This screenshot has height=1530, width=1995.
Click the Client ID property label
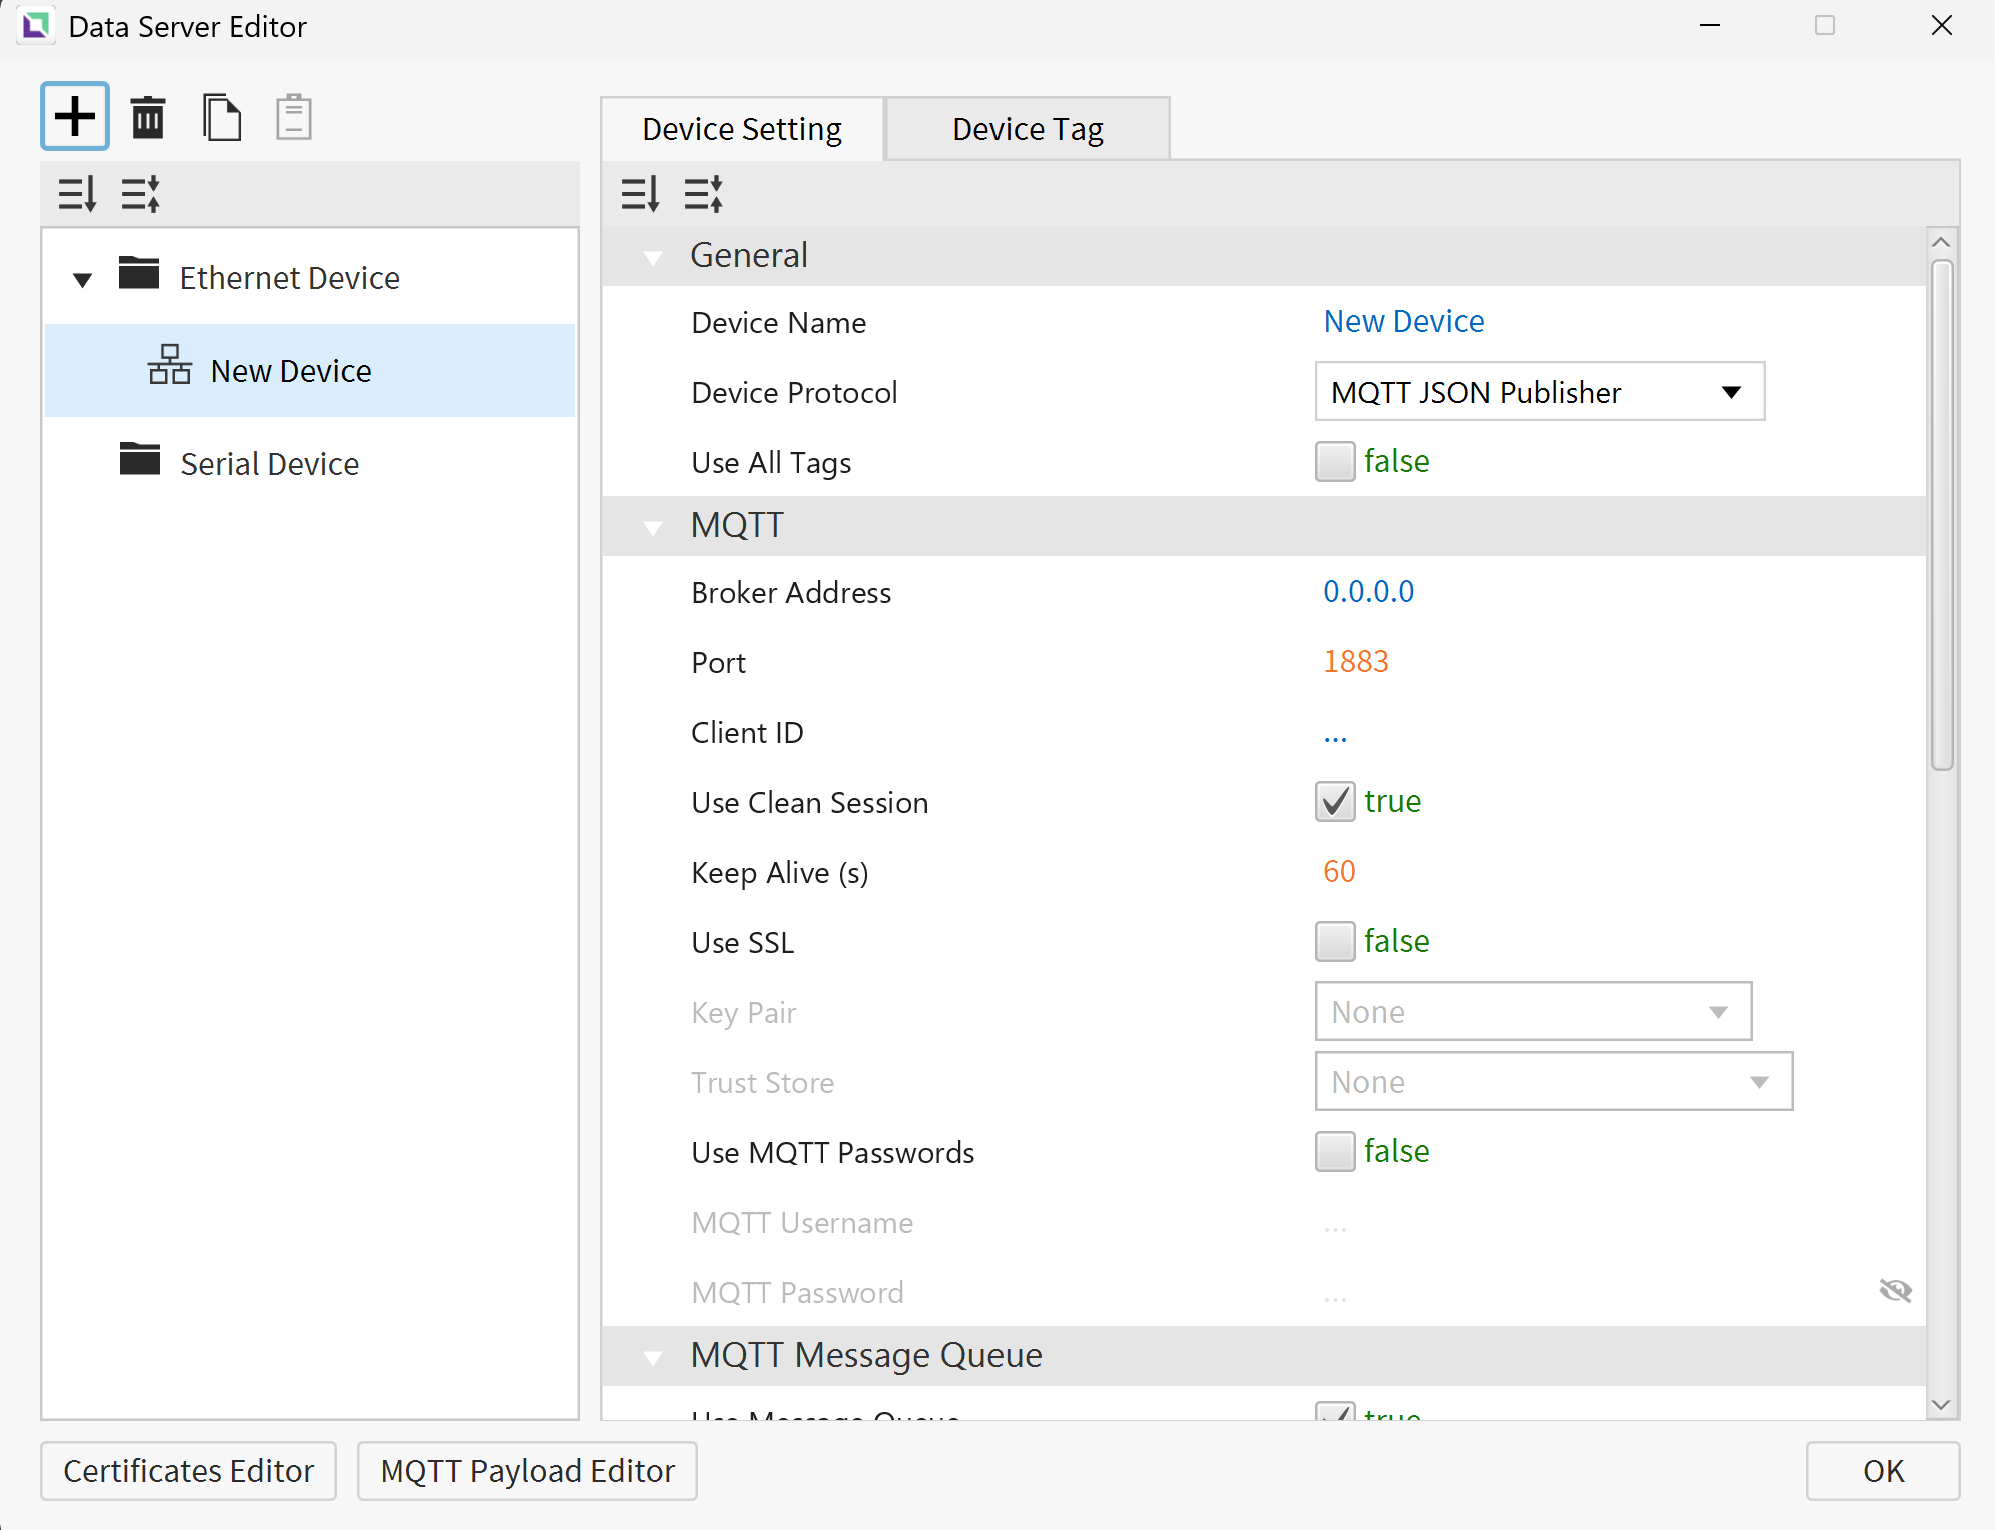coord(747,733)
